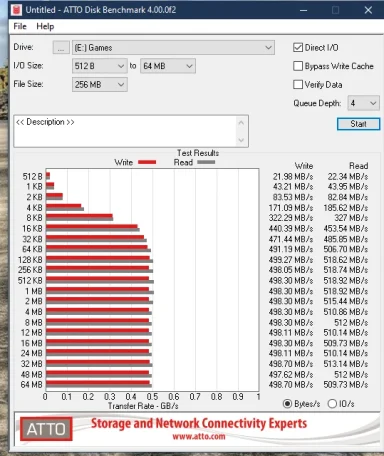Expand the (E:) Games drive dropdown
This screenshot has height=456, width=384.
pyautogui.click(x=173, y=48)
